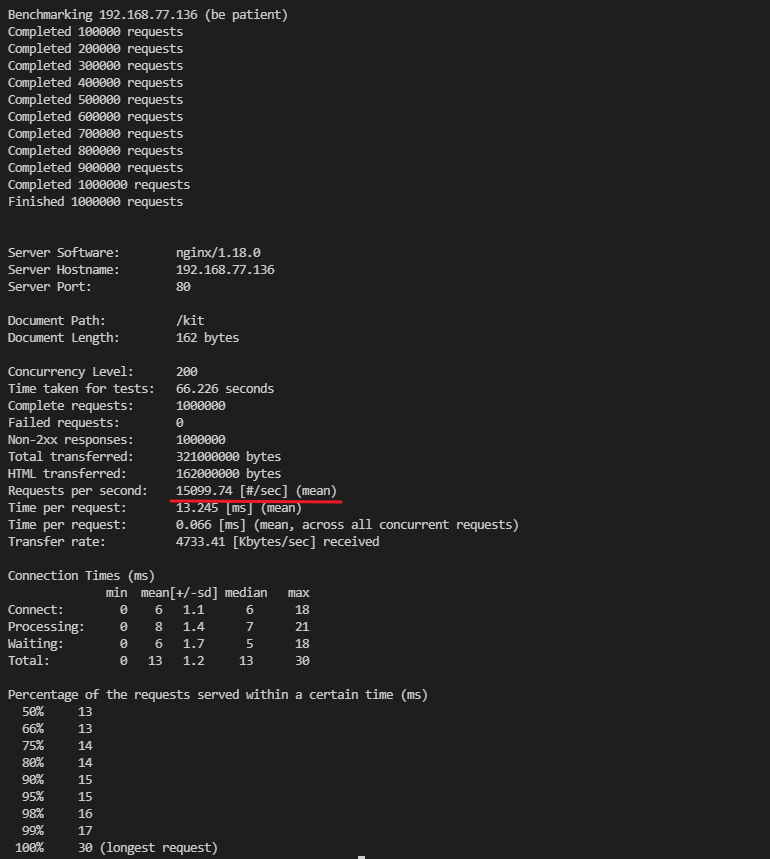This screenshot has width=770, height=859.
Task: Click the Server Hostname 192.168.77.136 value
Action: click(x=225, y=270)
